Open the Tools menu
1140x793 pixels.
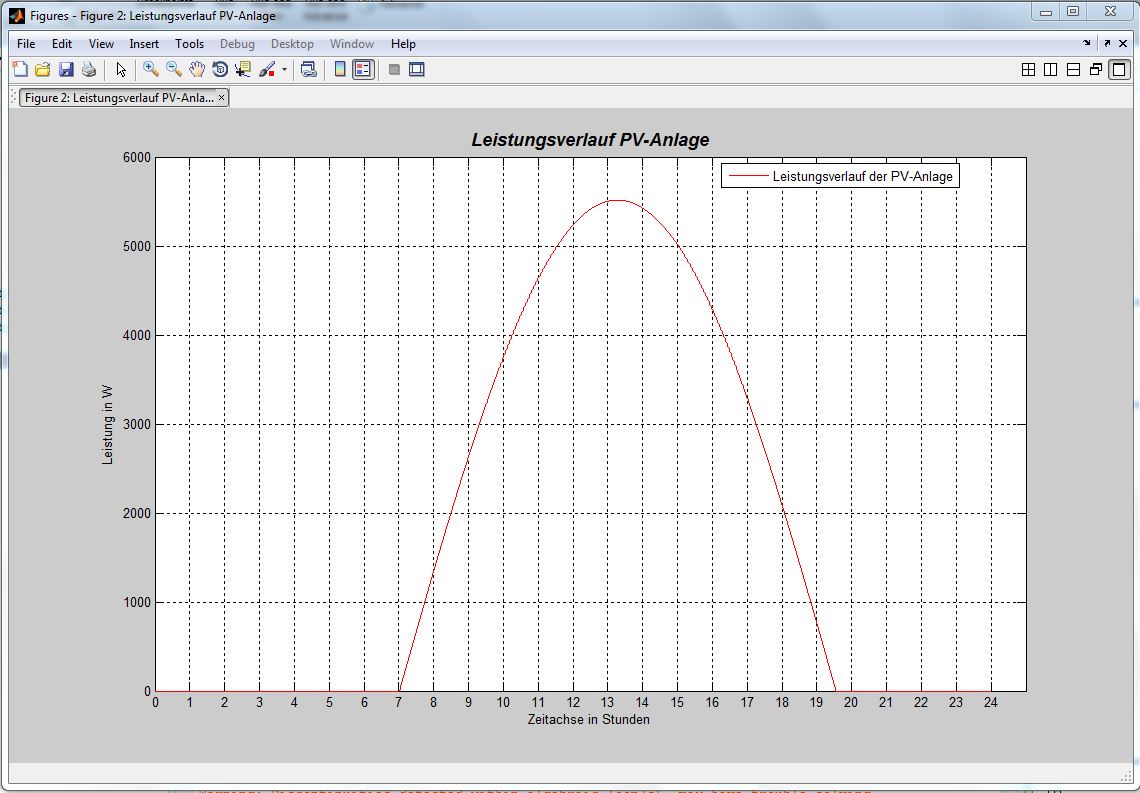189,44
